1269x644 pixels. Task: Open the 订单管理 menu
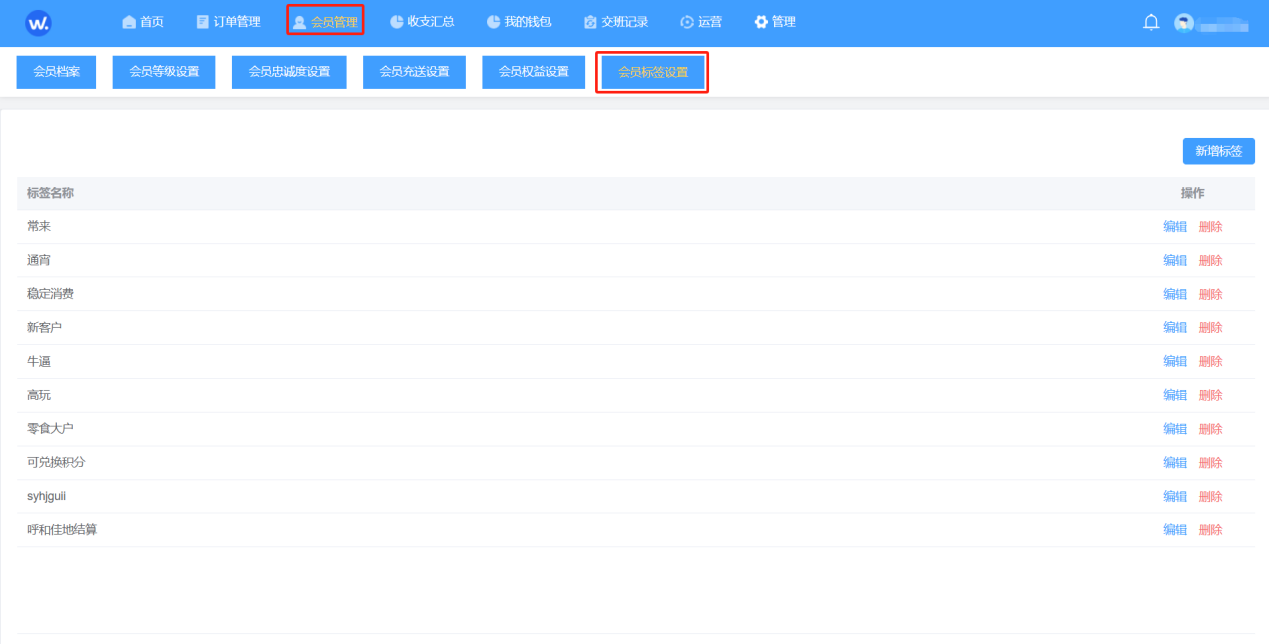[x=237, y=22]
